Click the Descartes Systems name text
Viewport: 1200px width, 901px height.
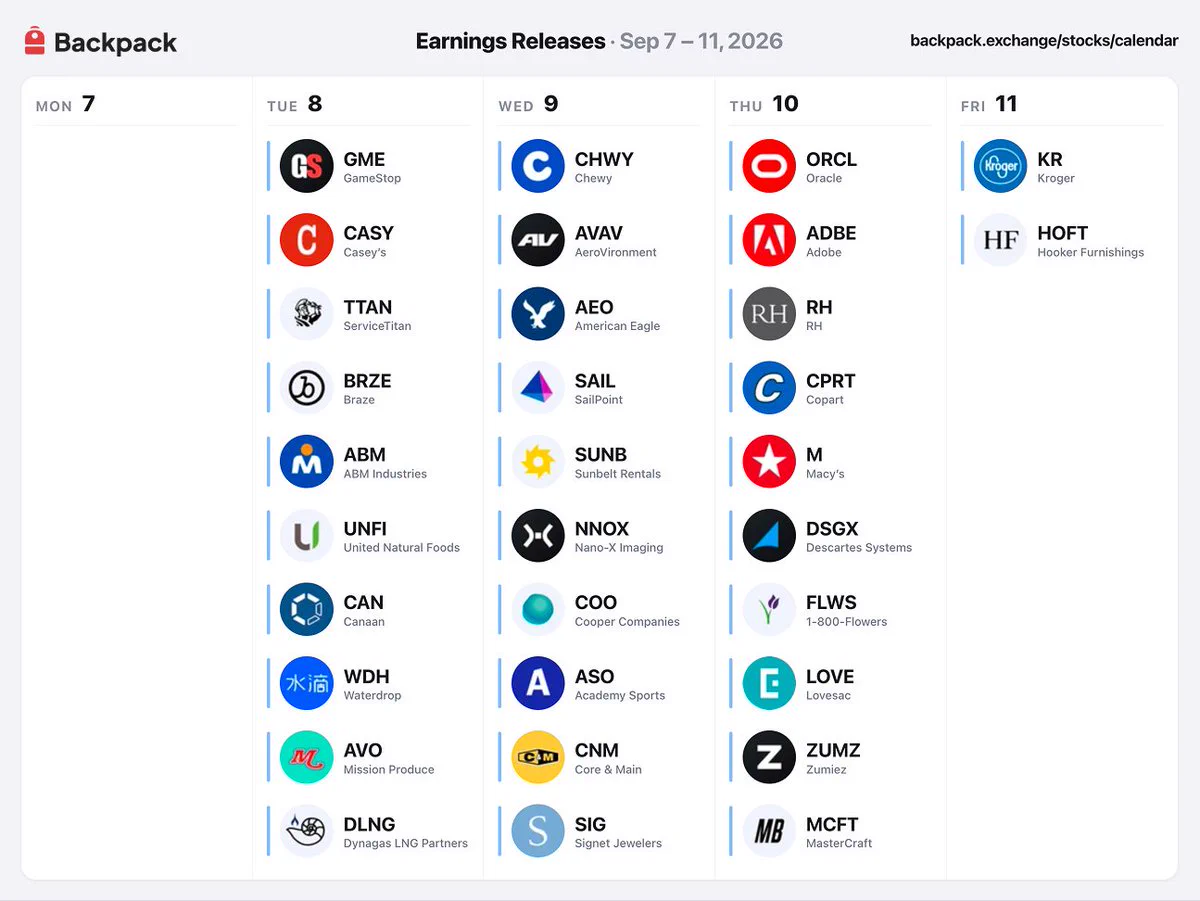point(859,548)
